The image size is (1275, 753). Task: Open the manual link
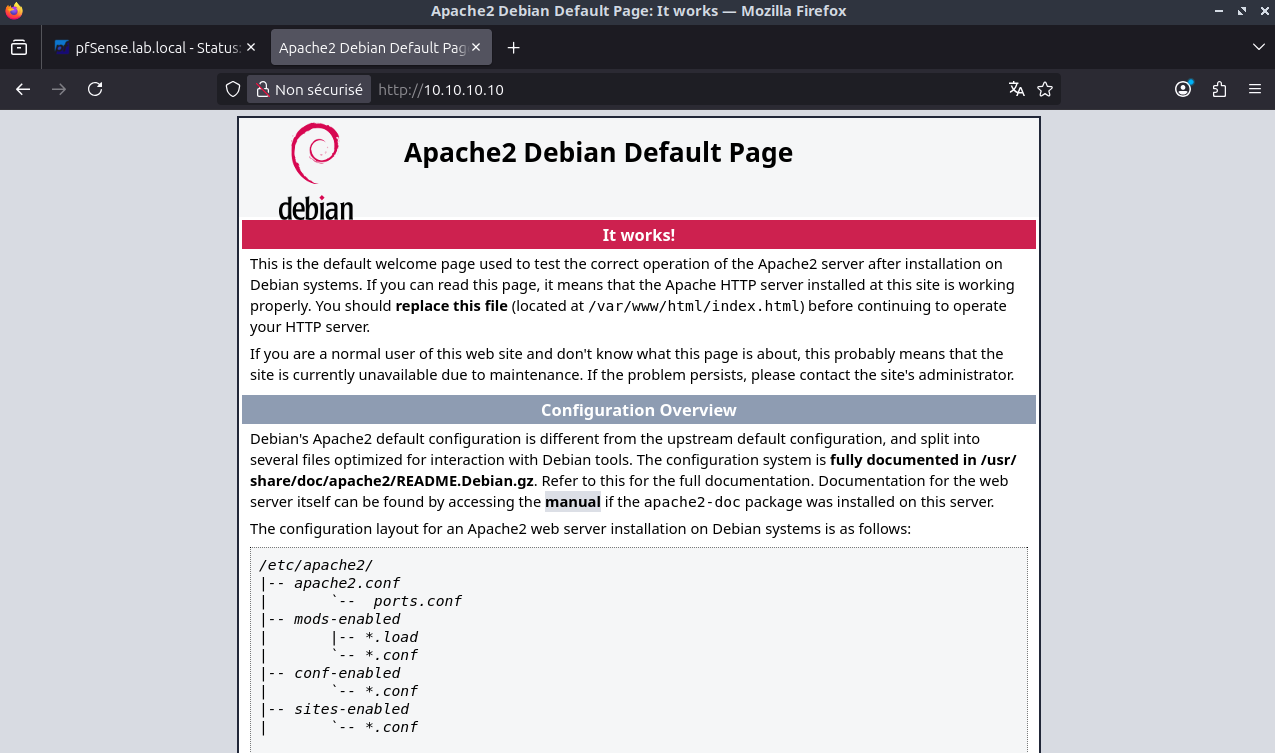[x=572, y=502]
